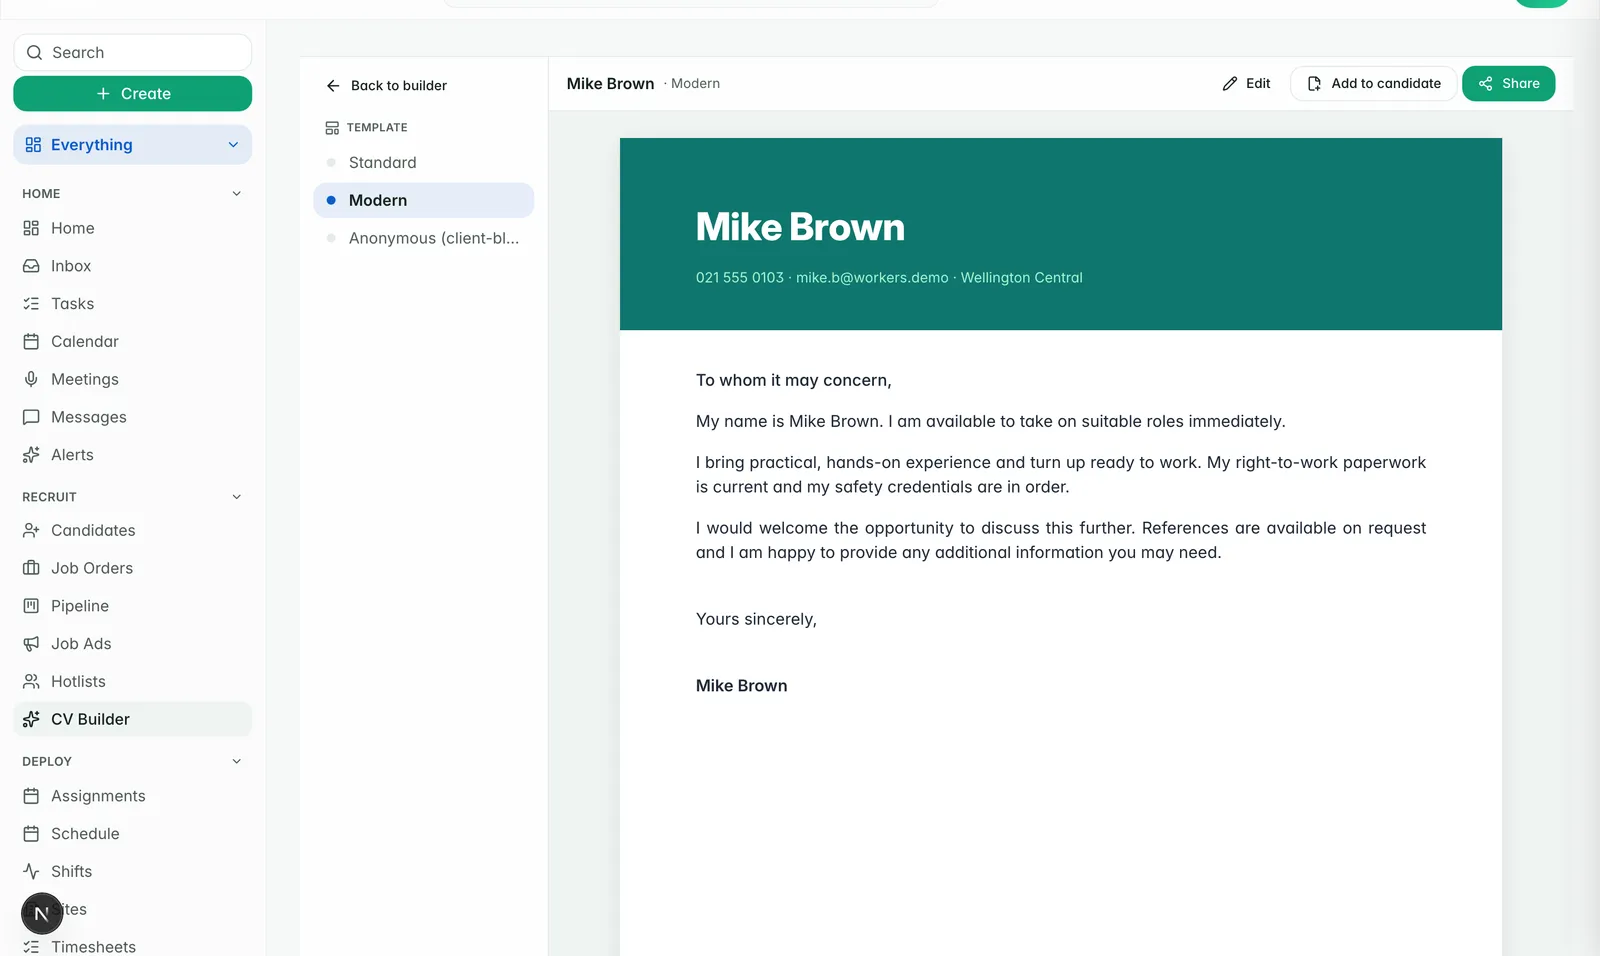Click the Search magnifier icon
The width and height of the screenshot is (1600, 956).
[34, 53]
